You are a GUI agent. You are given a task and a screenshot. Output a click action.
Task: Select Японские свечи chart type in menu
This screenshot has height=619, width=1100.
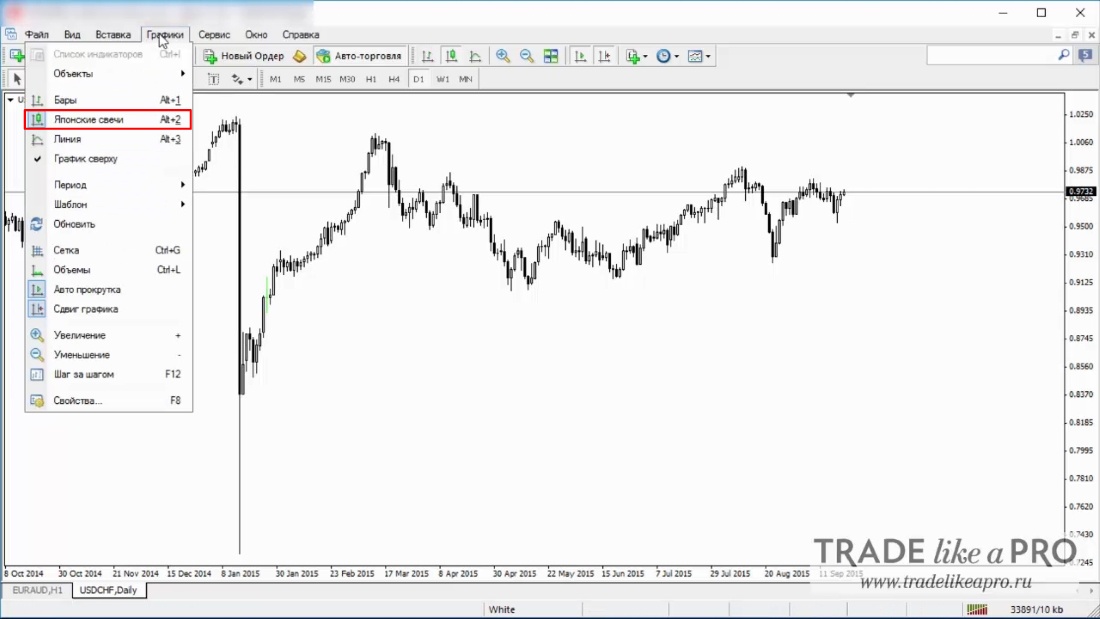pyautogui.click(x=108, y=119)
